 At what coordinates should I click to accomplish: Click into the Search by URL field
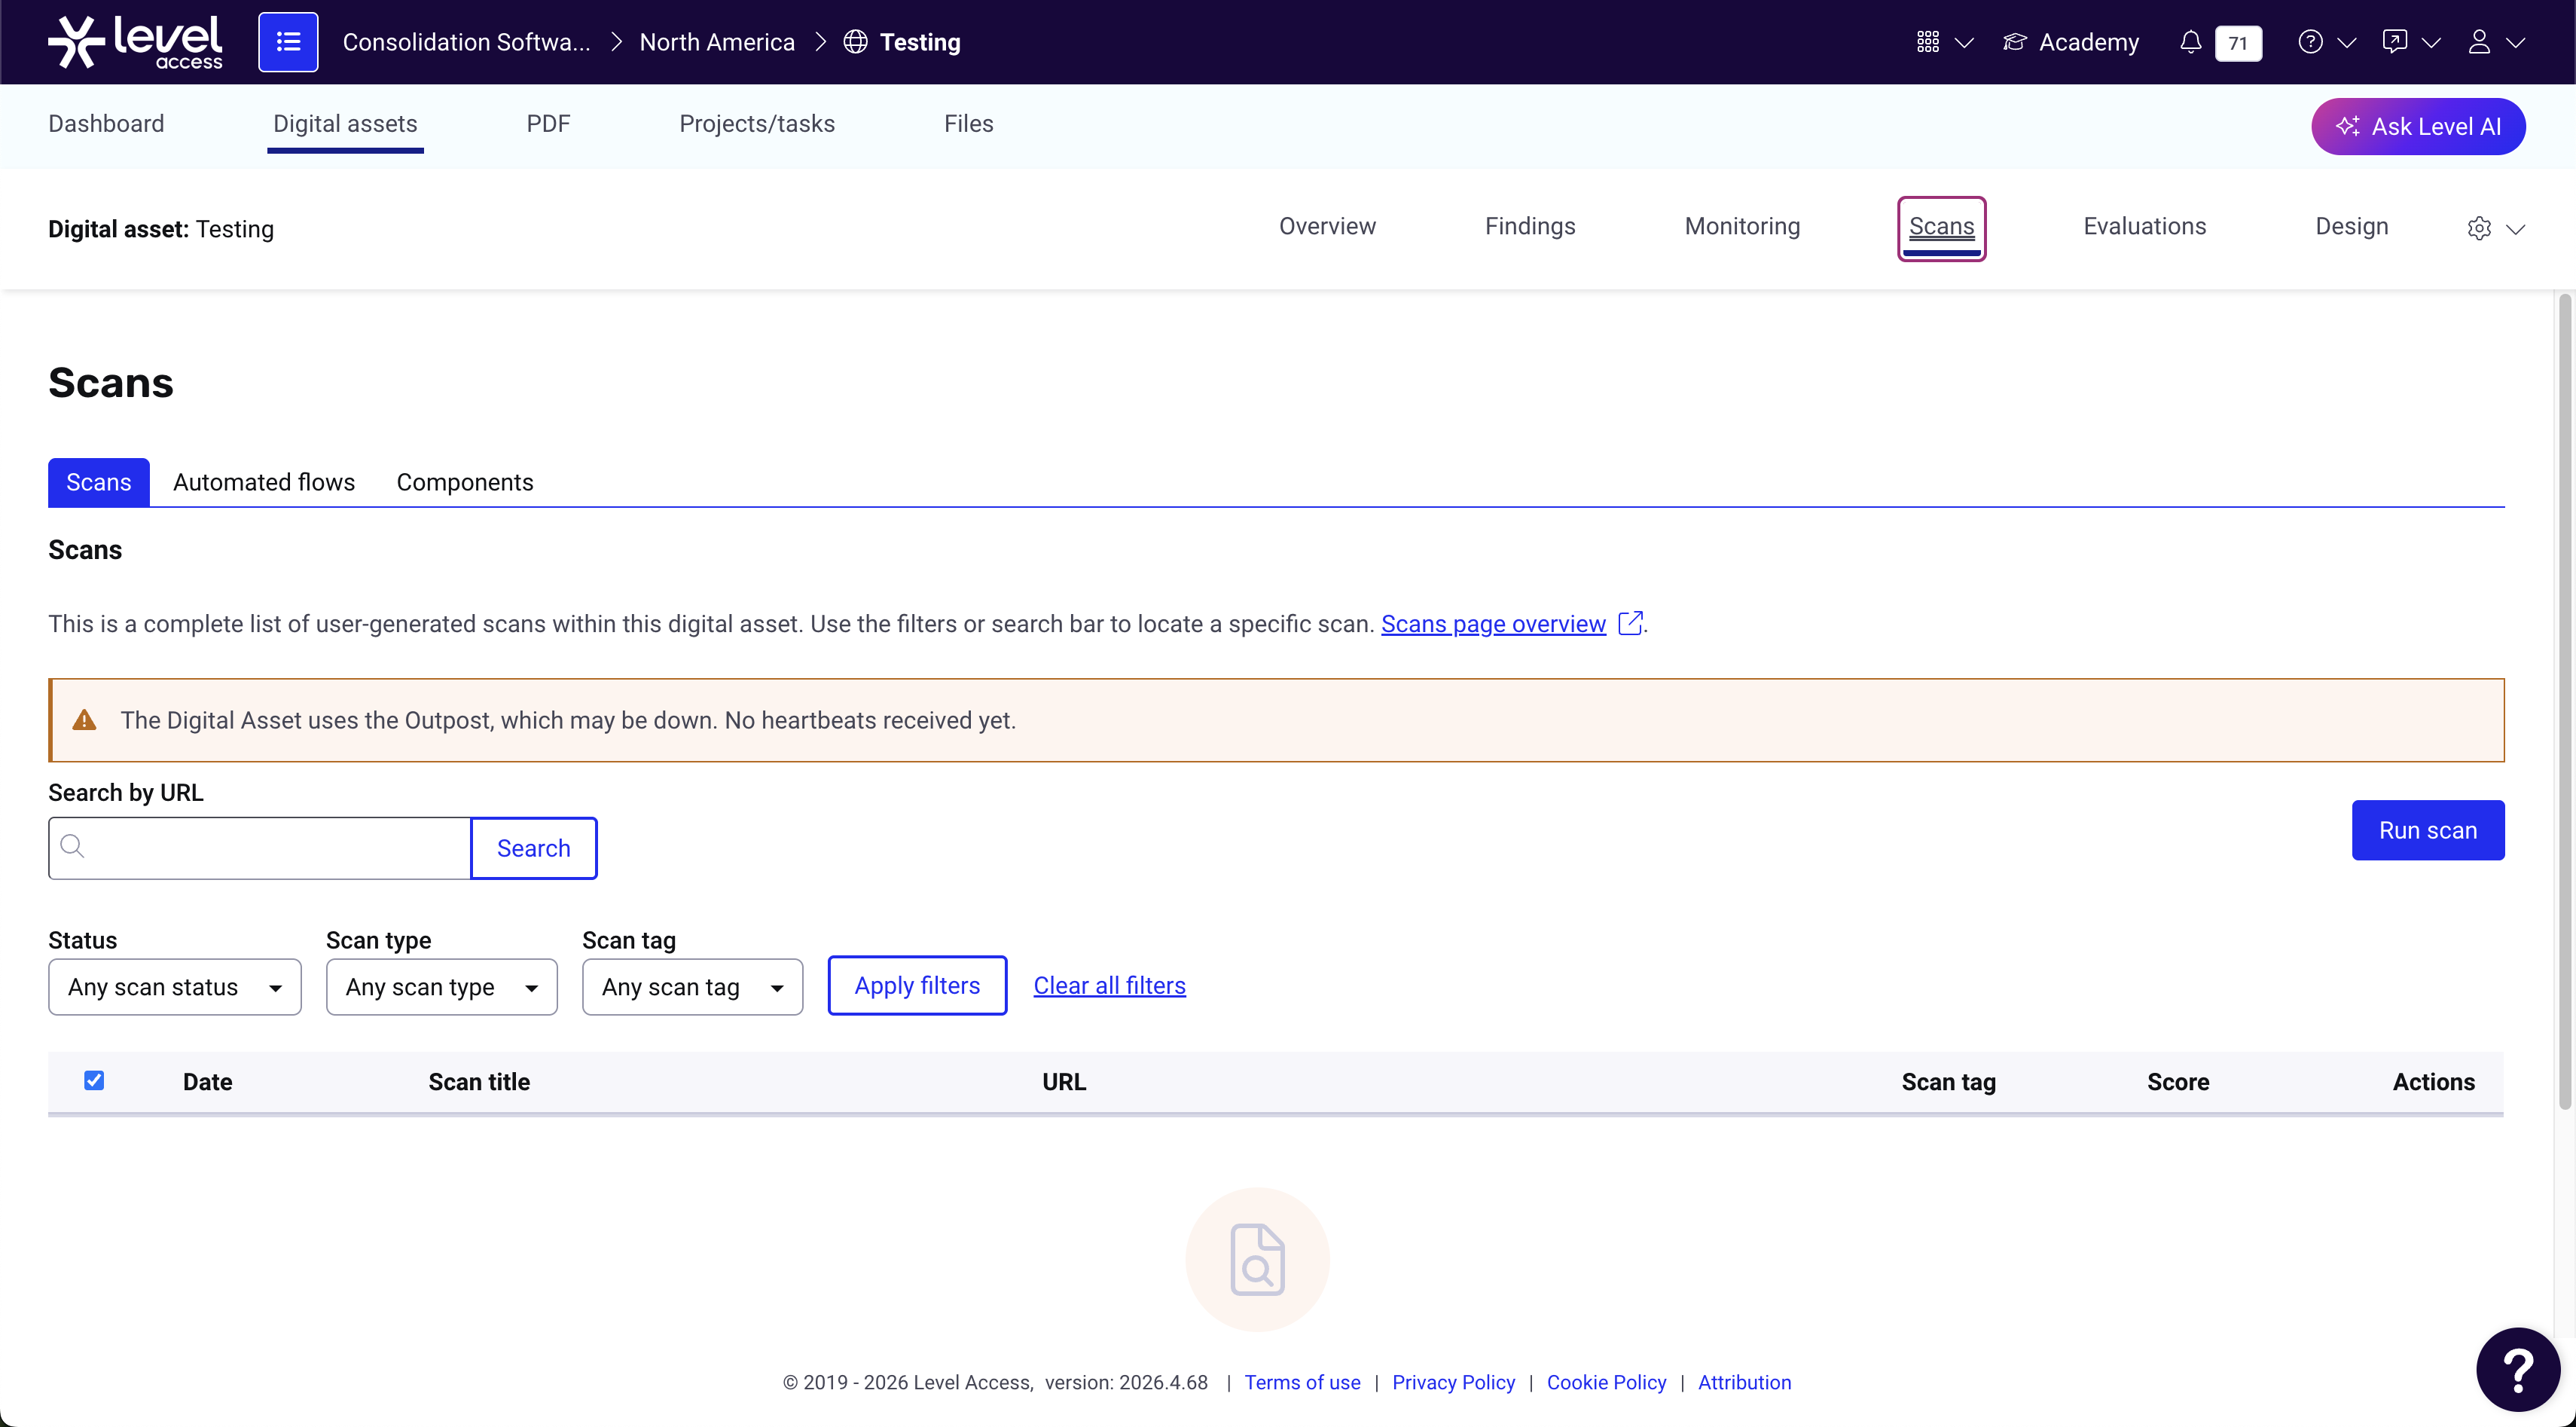260,848
